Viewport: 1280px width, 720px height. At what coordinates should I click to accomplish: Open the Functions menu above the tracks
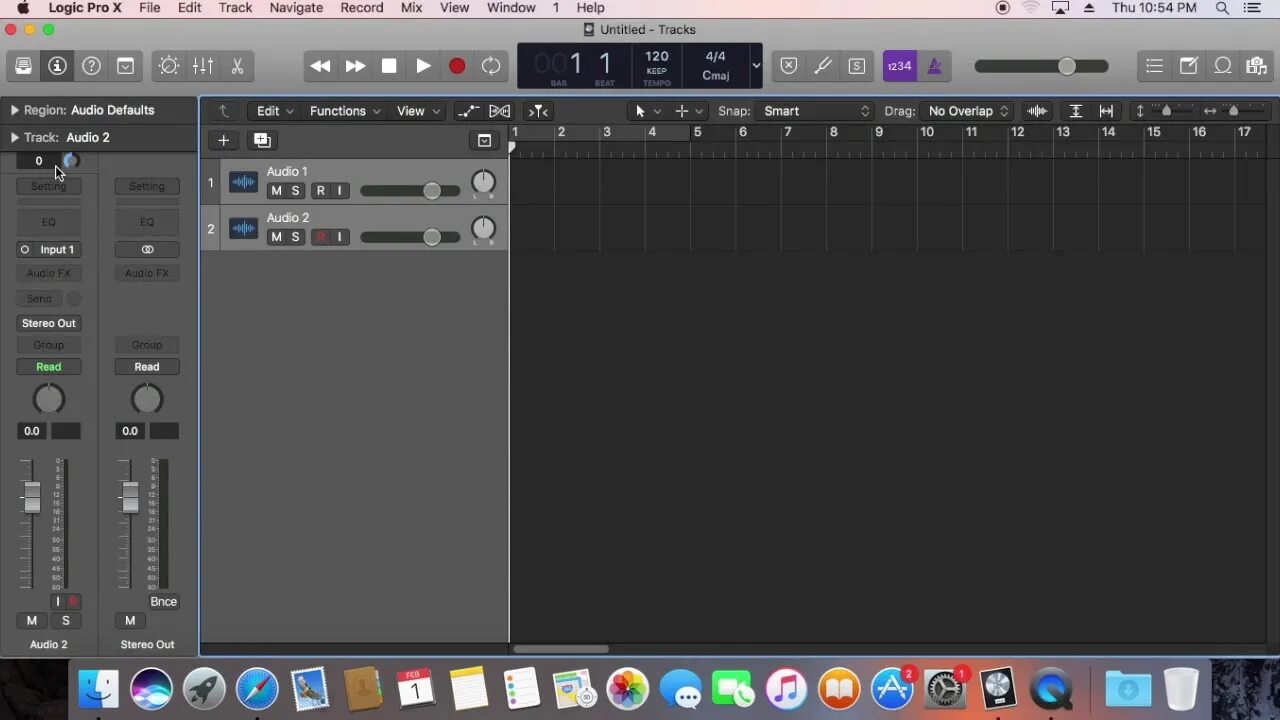(337, 111)
